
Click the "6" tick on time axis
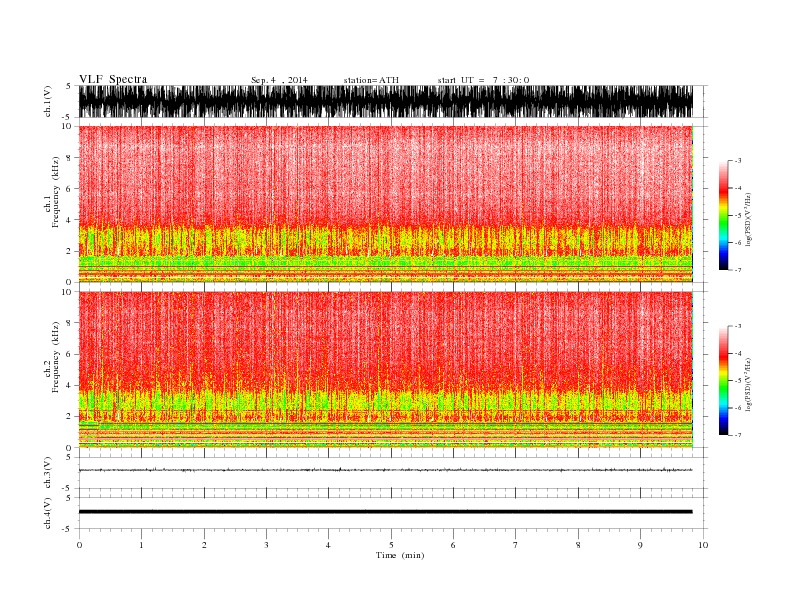[453, 545]
